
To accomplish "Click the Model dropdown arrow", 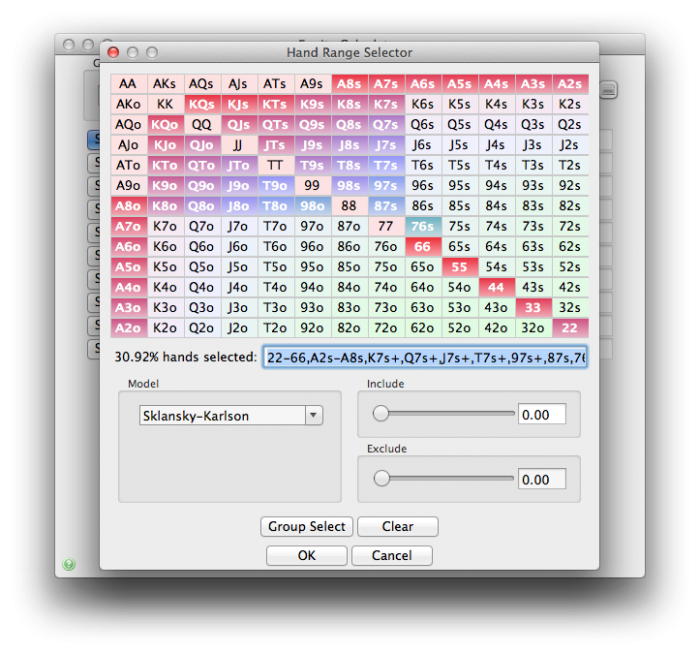I will [x=313, y=415].
